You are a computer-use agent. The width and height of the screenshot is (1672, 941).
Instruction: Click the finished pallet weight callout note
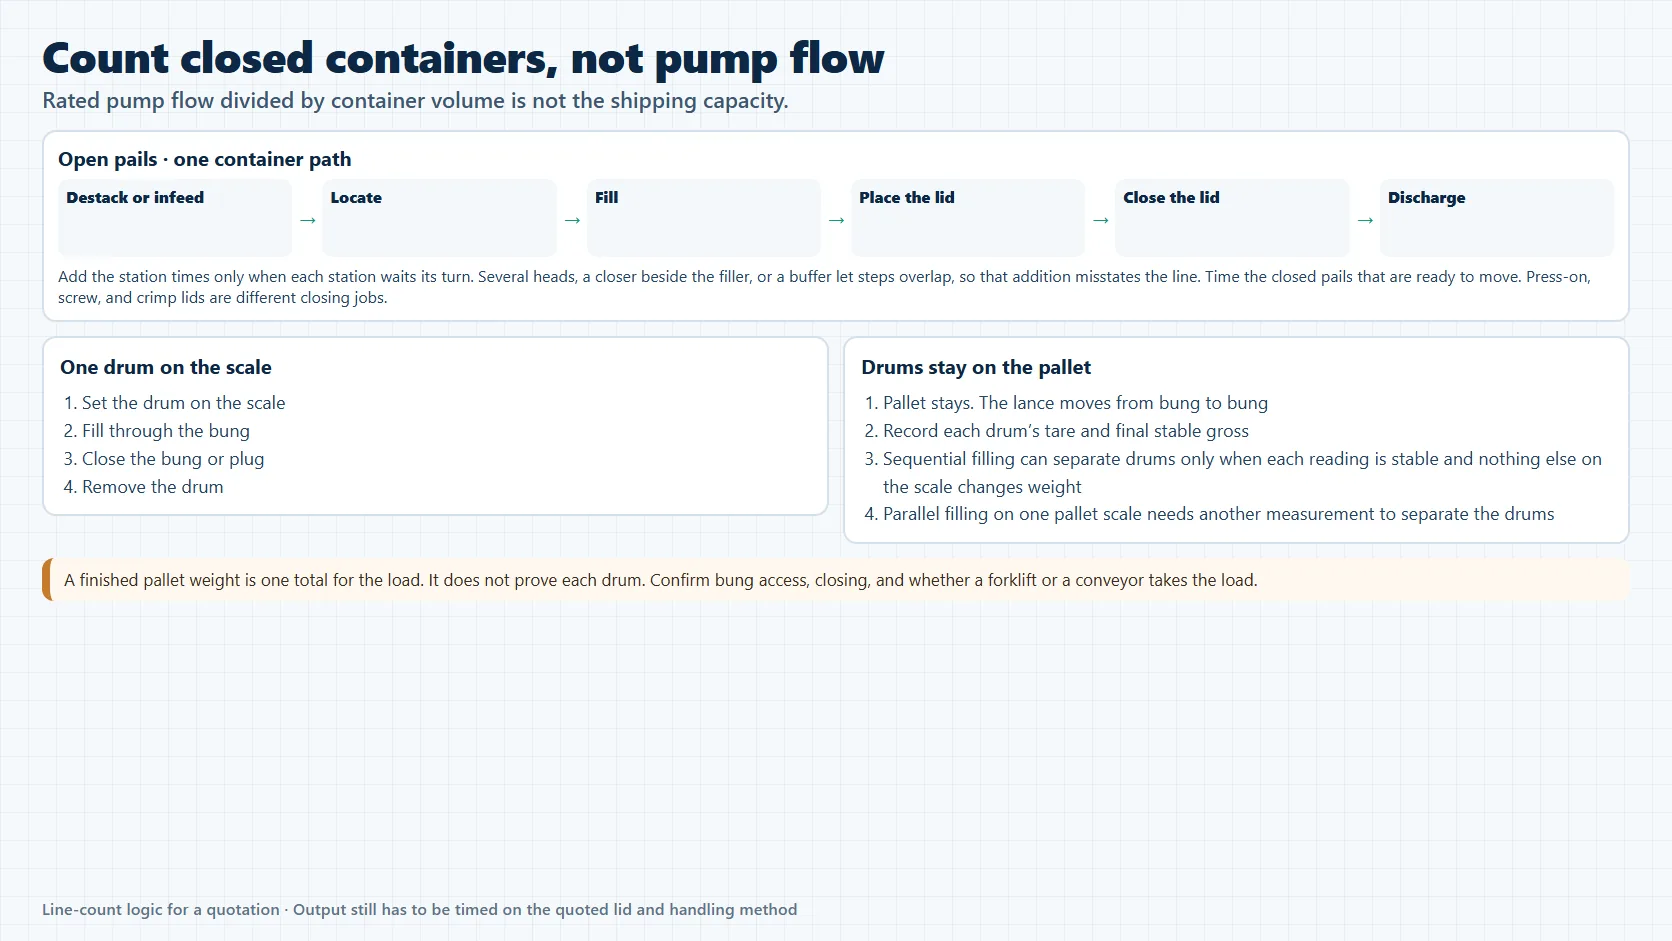click(x=836, y=580)
